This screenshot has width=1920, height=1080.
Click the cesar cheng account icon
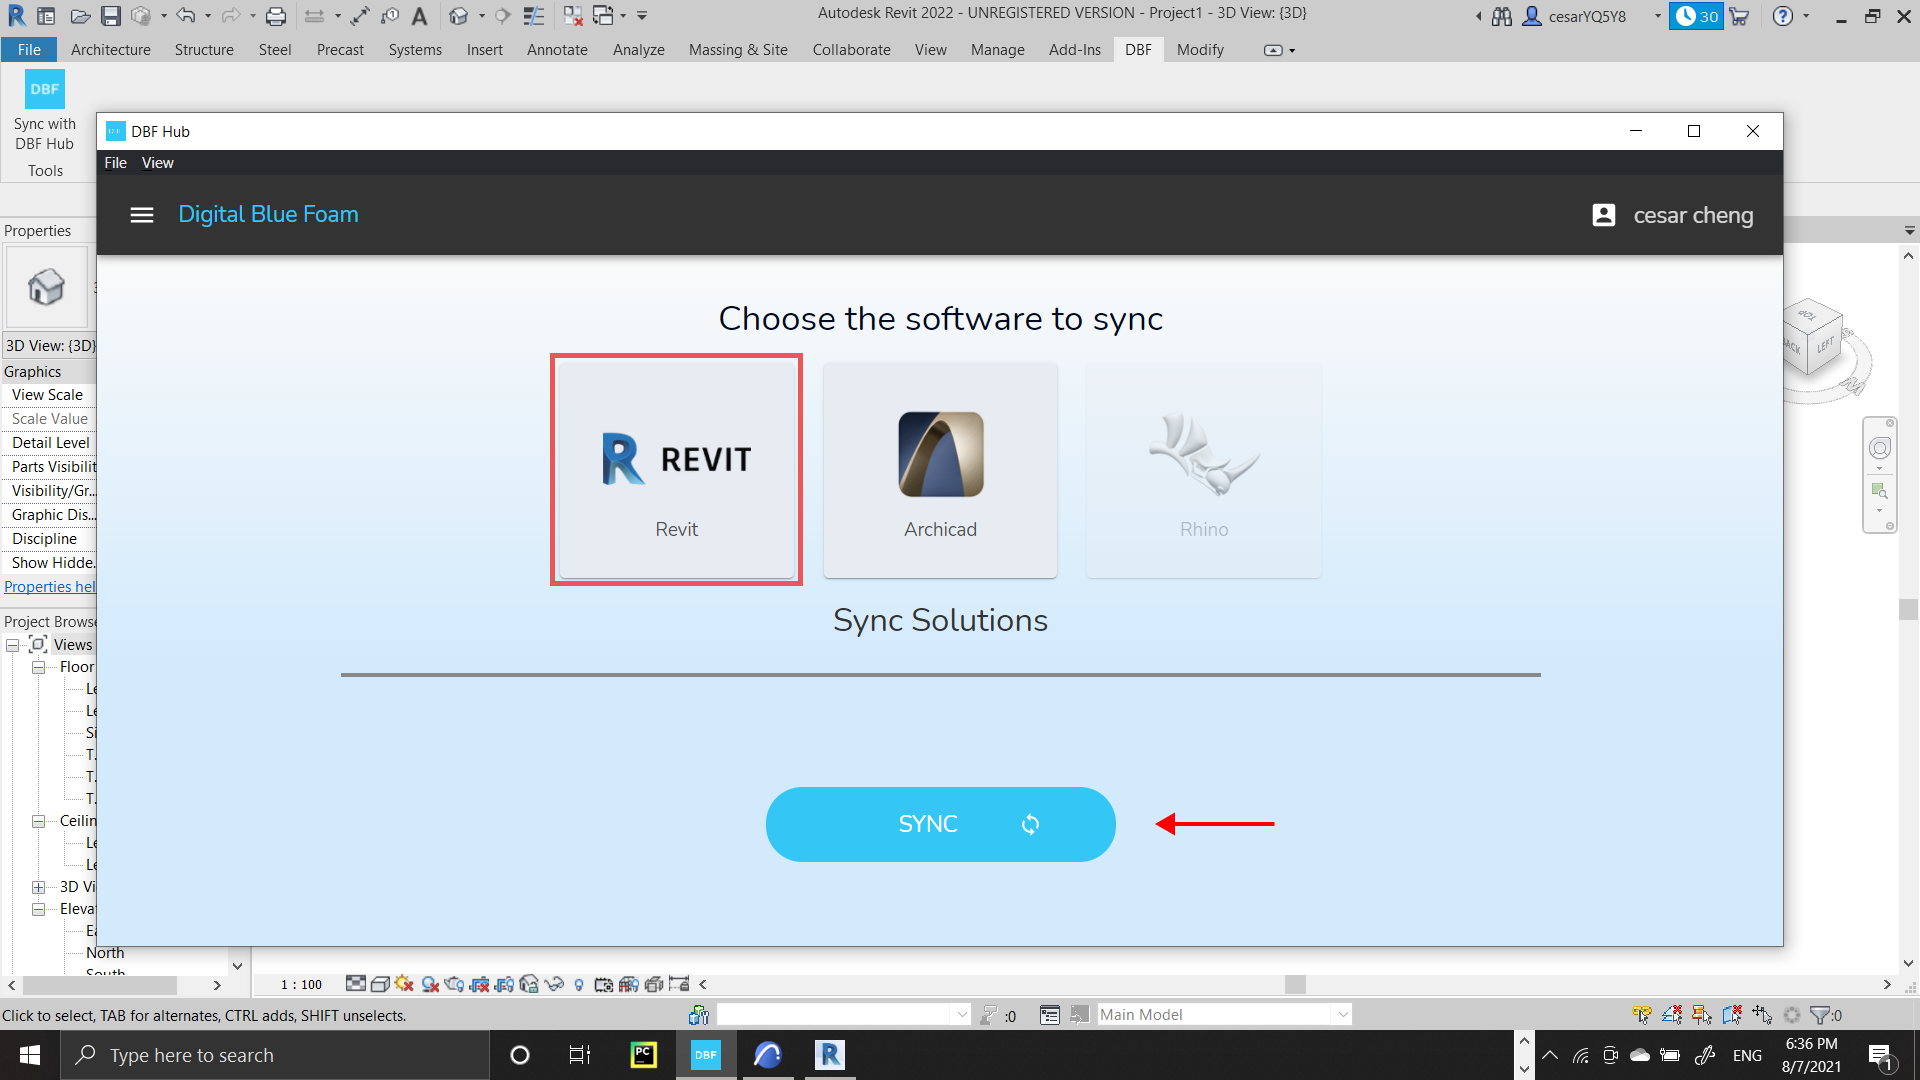tap(1603, 215)
